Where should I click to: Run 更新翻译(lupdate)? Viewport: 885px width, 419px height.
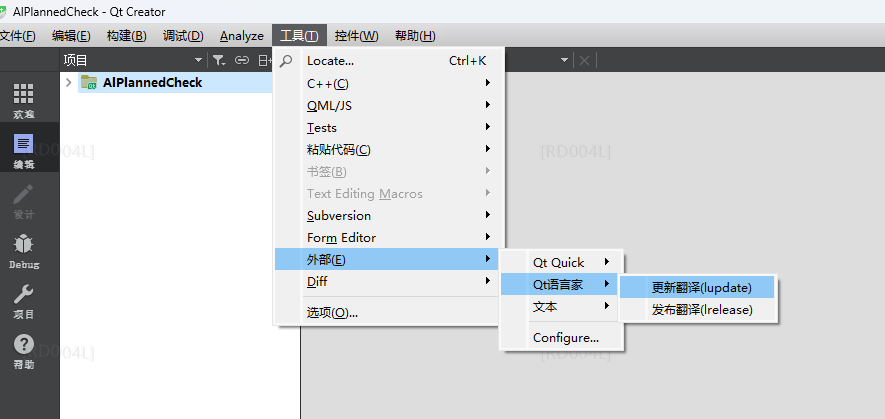click(698, 287)
